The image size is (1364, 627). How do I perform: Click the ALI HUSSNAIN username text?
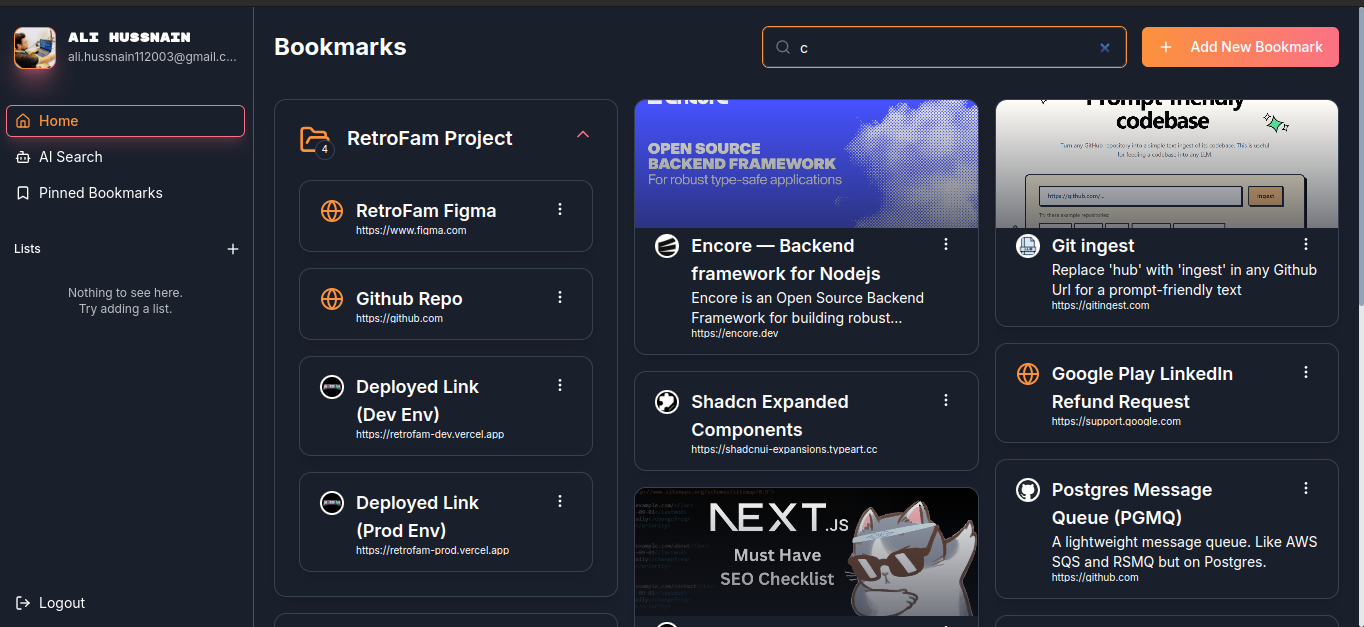(x=129, y=37)
